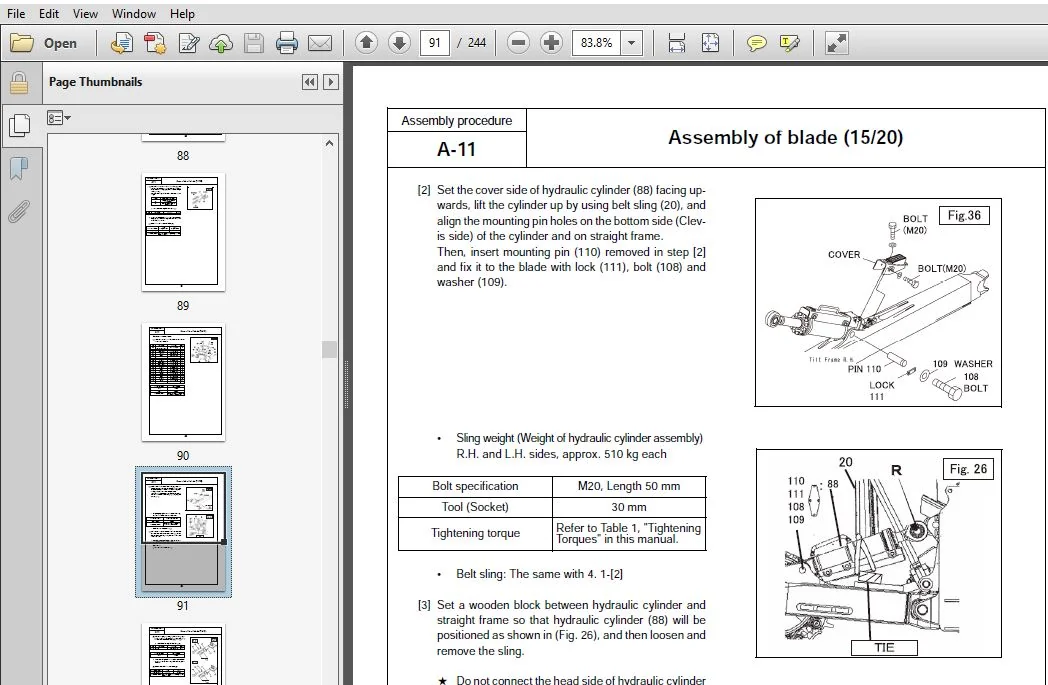Select the Highlight text tool
The height and width of the screenshot is (685, 1048).
pyautogui.click(x=789, y=43)
